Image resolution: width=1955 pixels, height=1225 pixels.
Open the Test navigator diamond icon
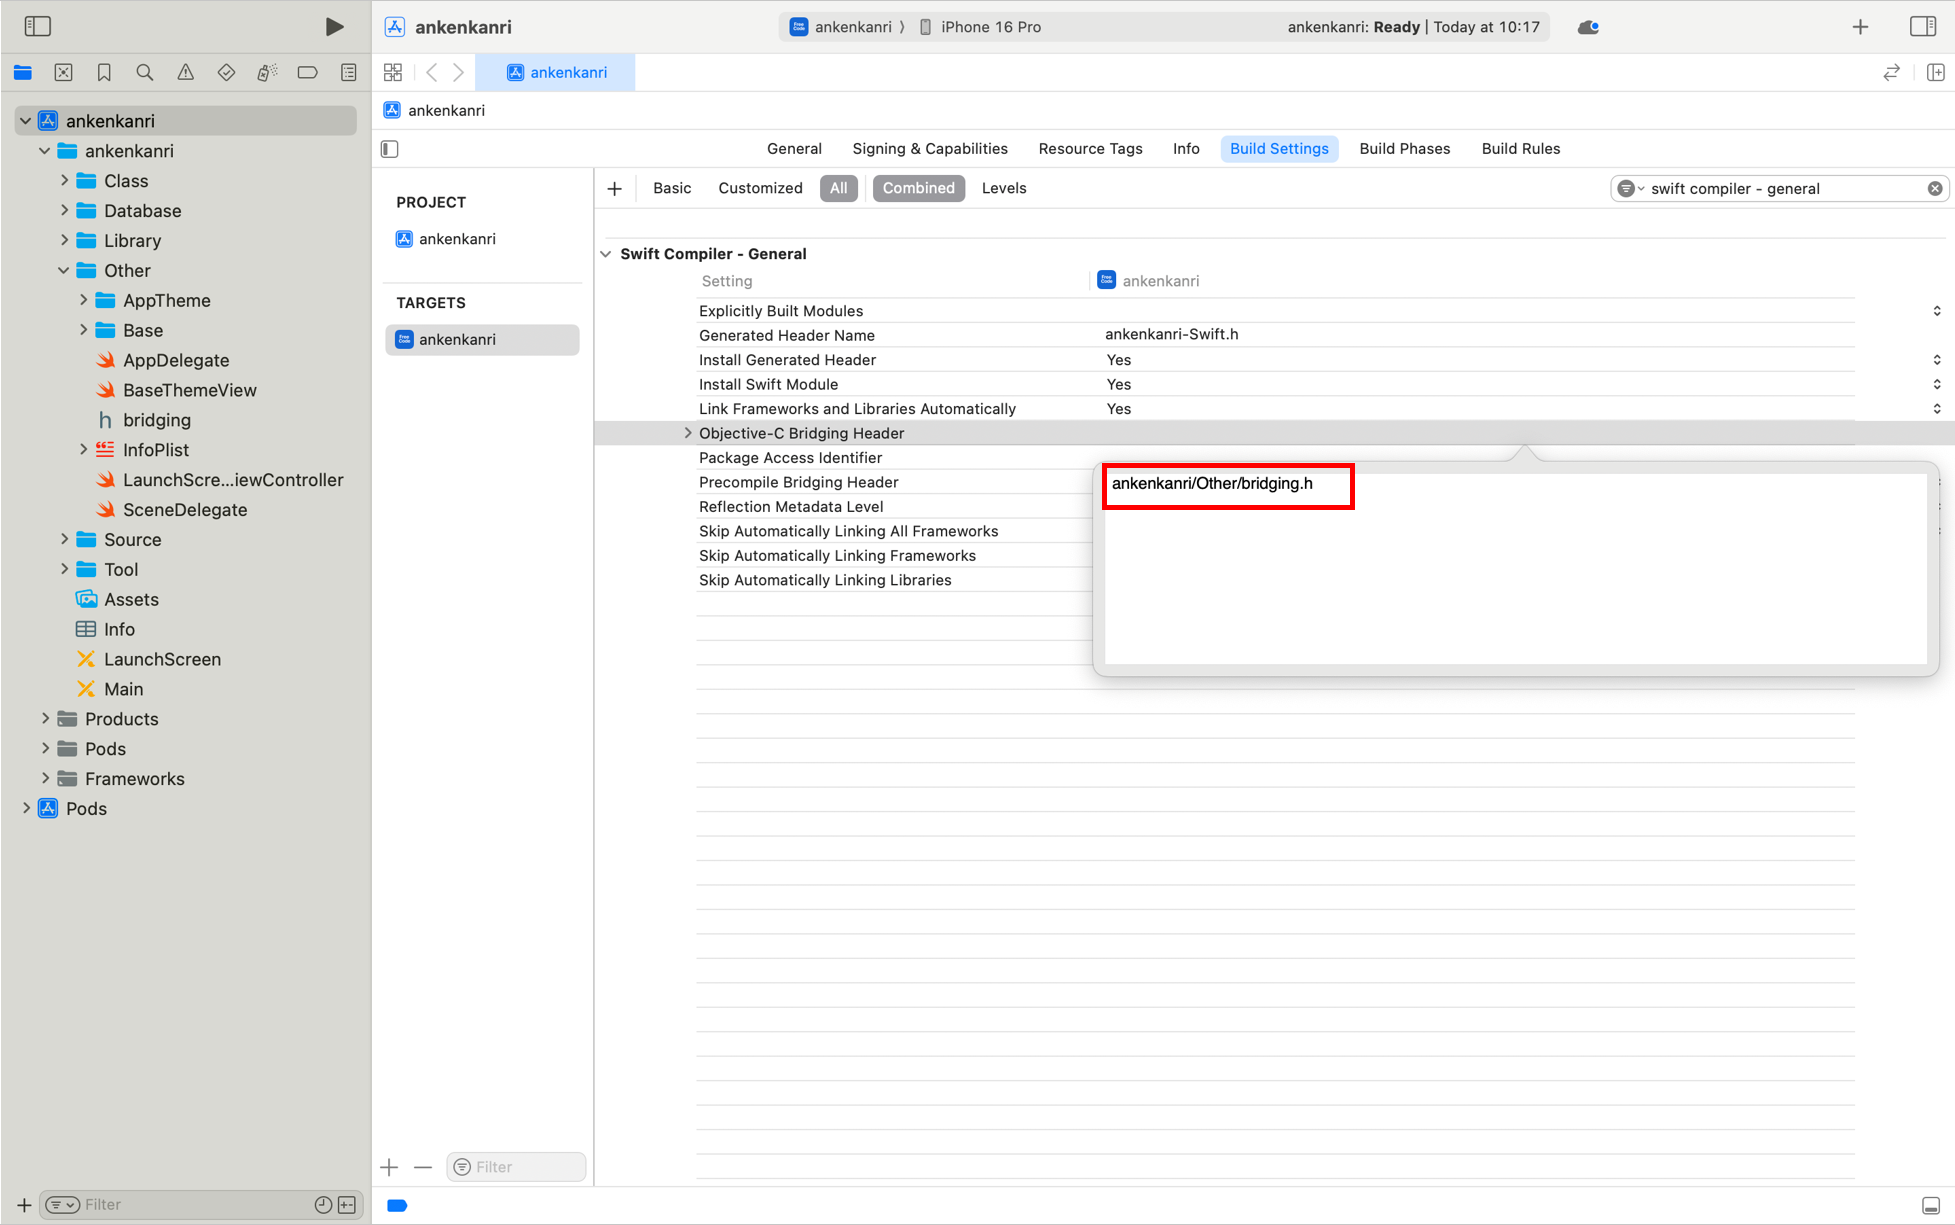(x=226, y=72)
